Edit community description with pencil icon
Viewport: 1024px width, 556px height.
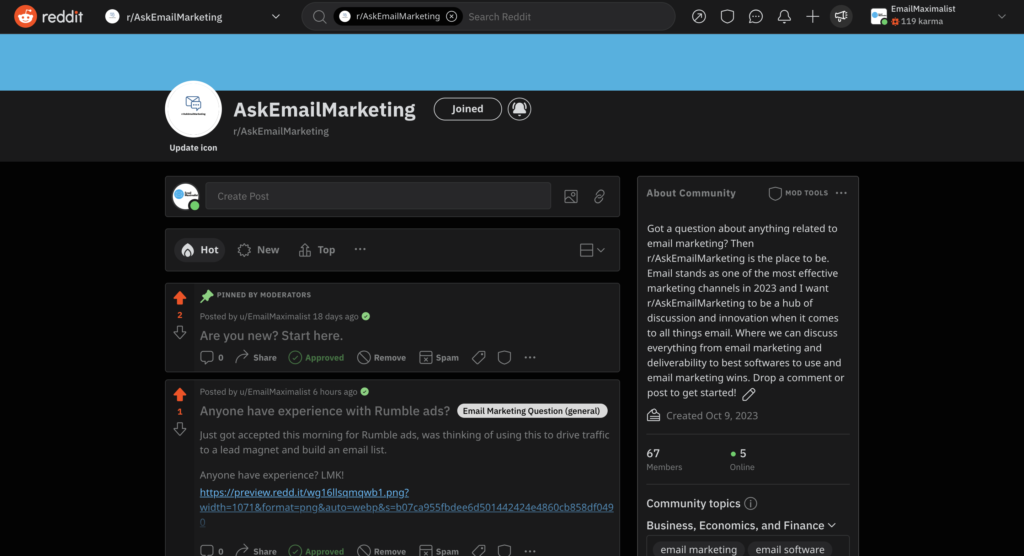[749, 394]
